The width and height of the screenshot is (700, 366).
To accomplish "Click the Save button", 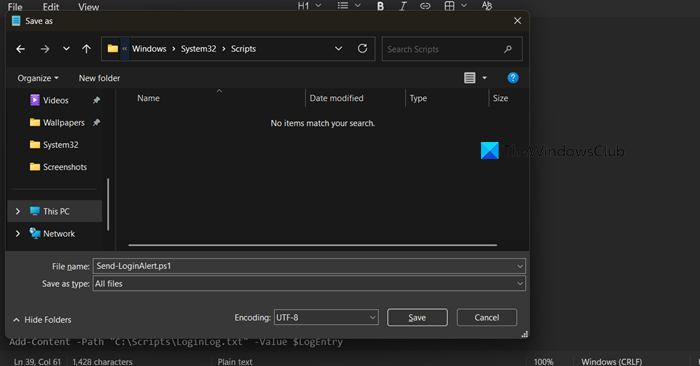I will 417,317.
